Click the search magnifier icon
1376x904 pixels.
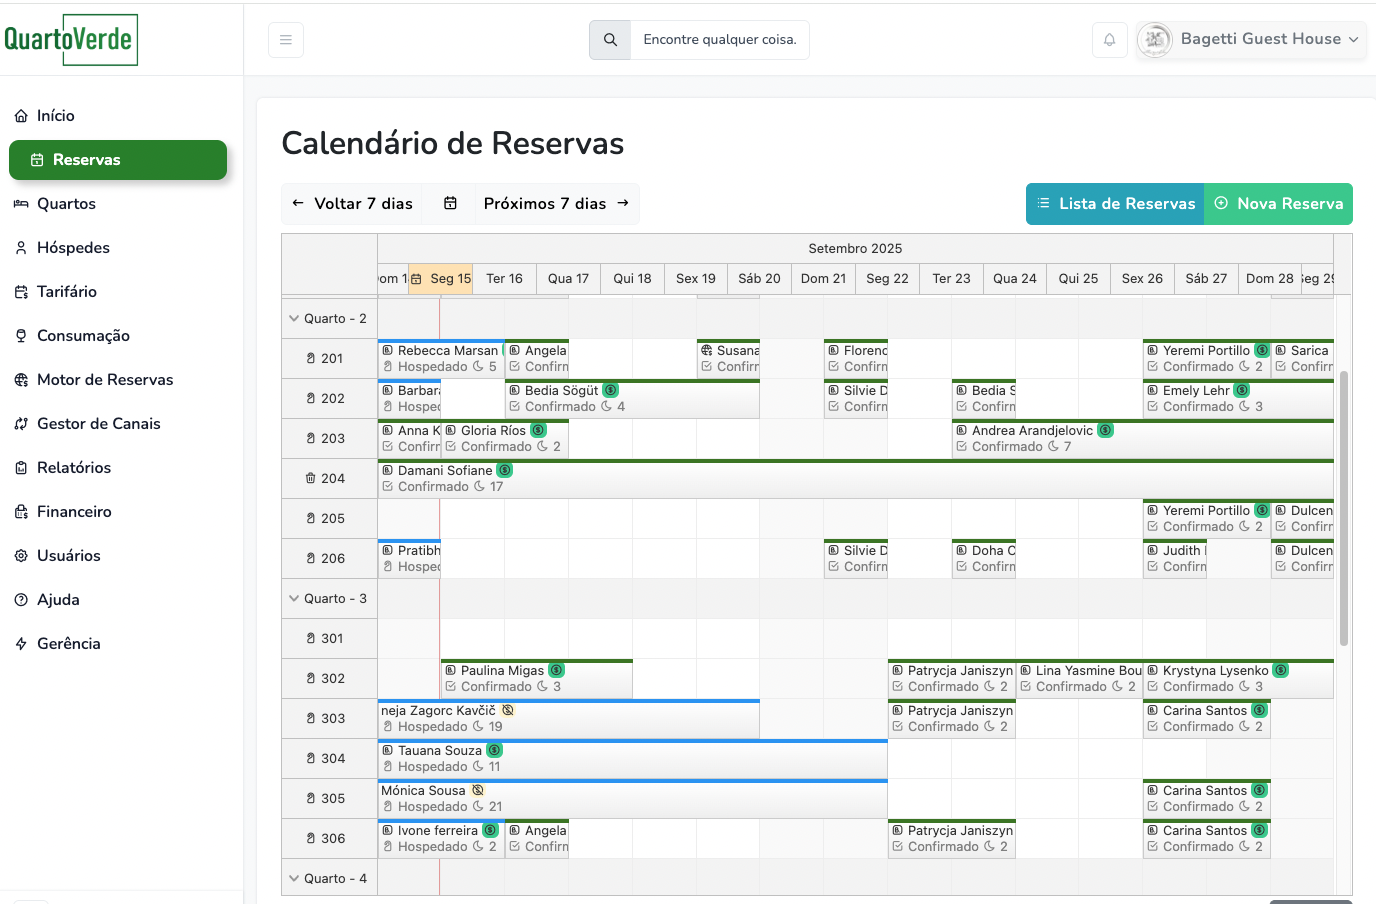point(610,40)
